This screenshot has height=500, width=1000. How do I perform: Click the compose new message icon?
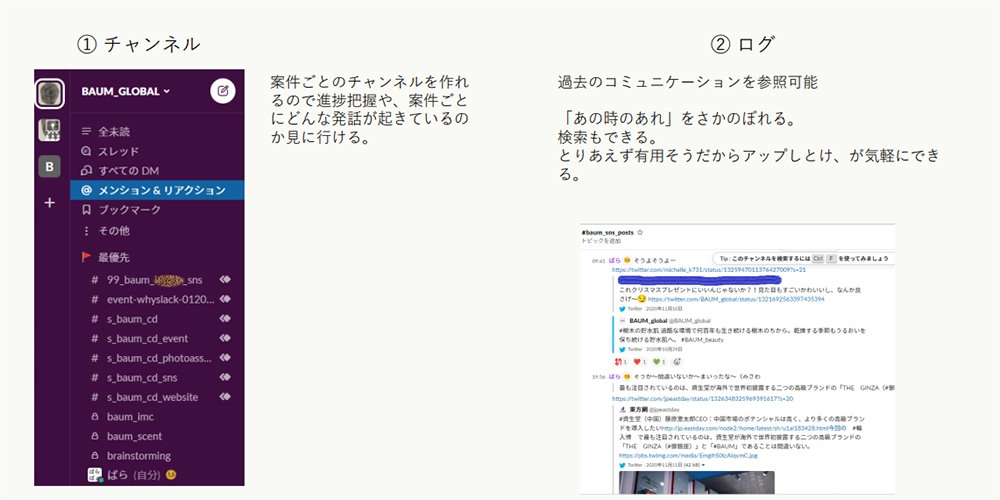223,91
